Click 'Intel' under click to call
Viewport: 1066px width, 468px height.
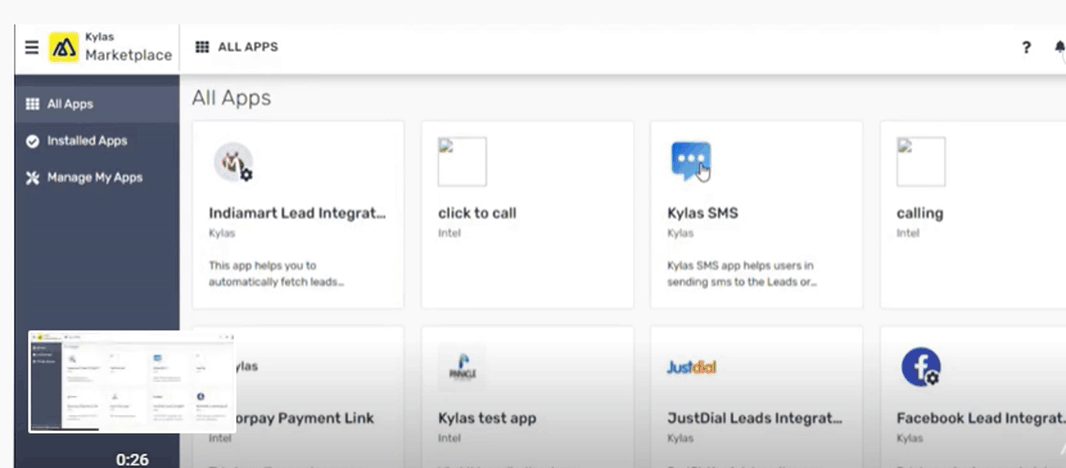449,233
